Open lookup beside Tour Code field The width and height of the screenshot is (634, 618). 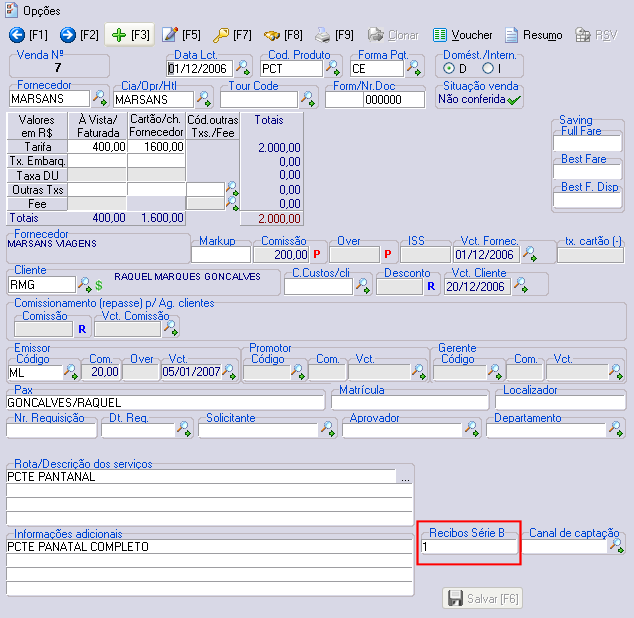pyautogui.click(x=308, y=99)
